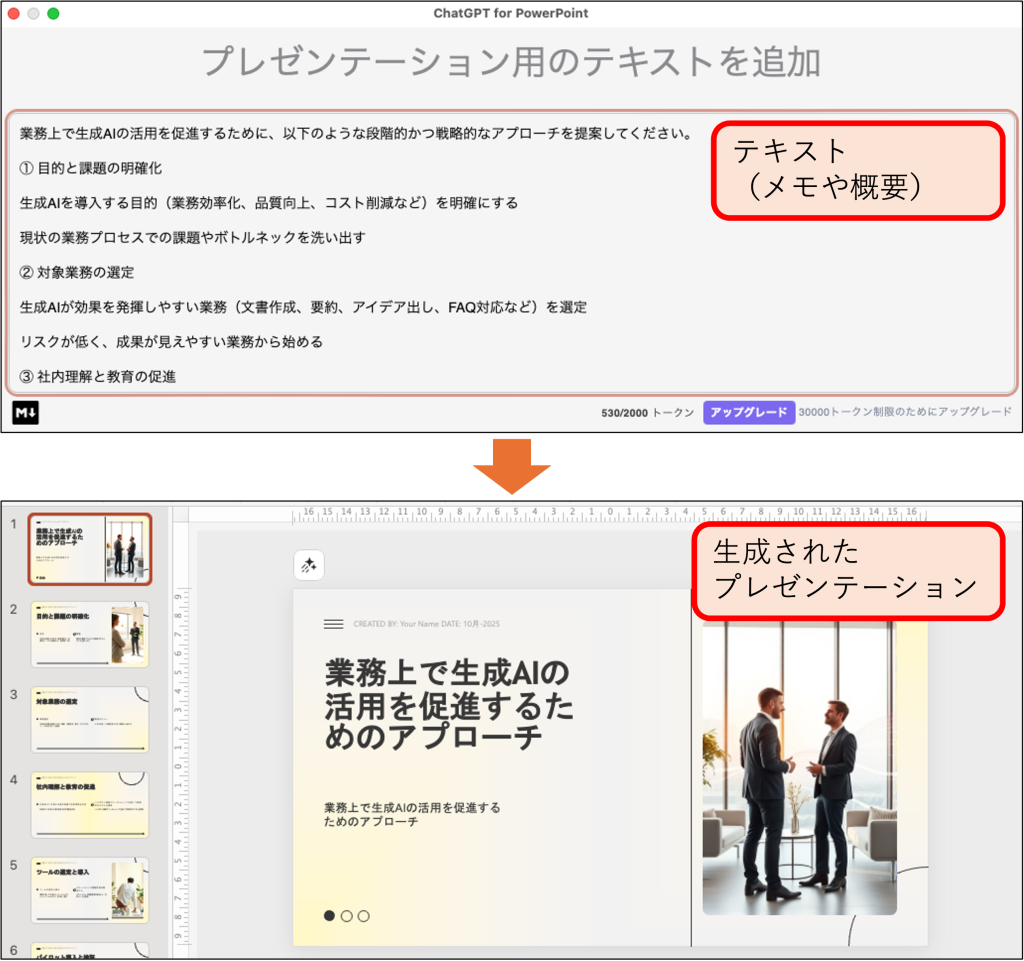Click the red close window button
1024x961 pixels.
(14, 13)
